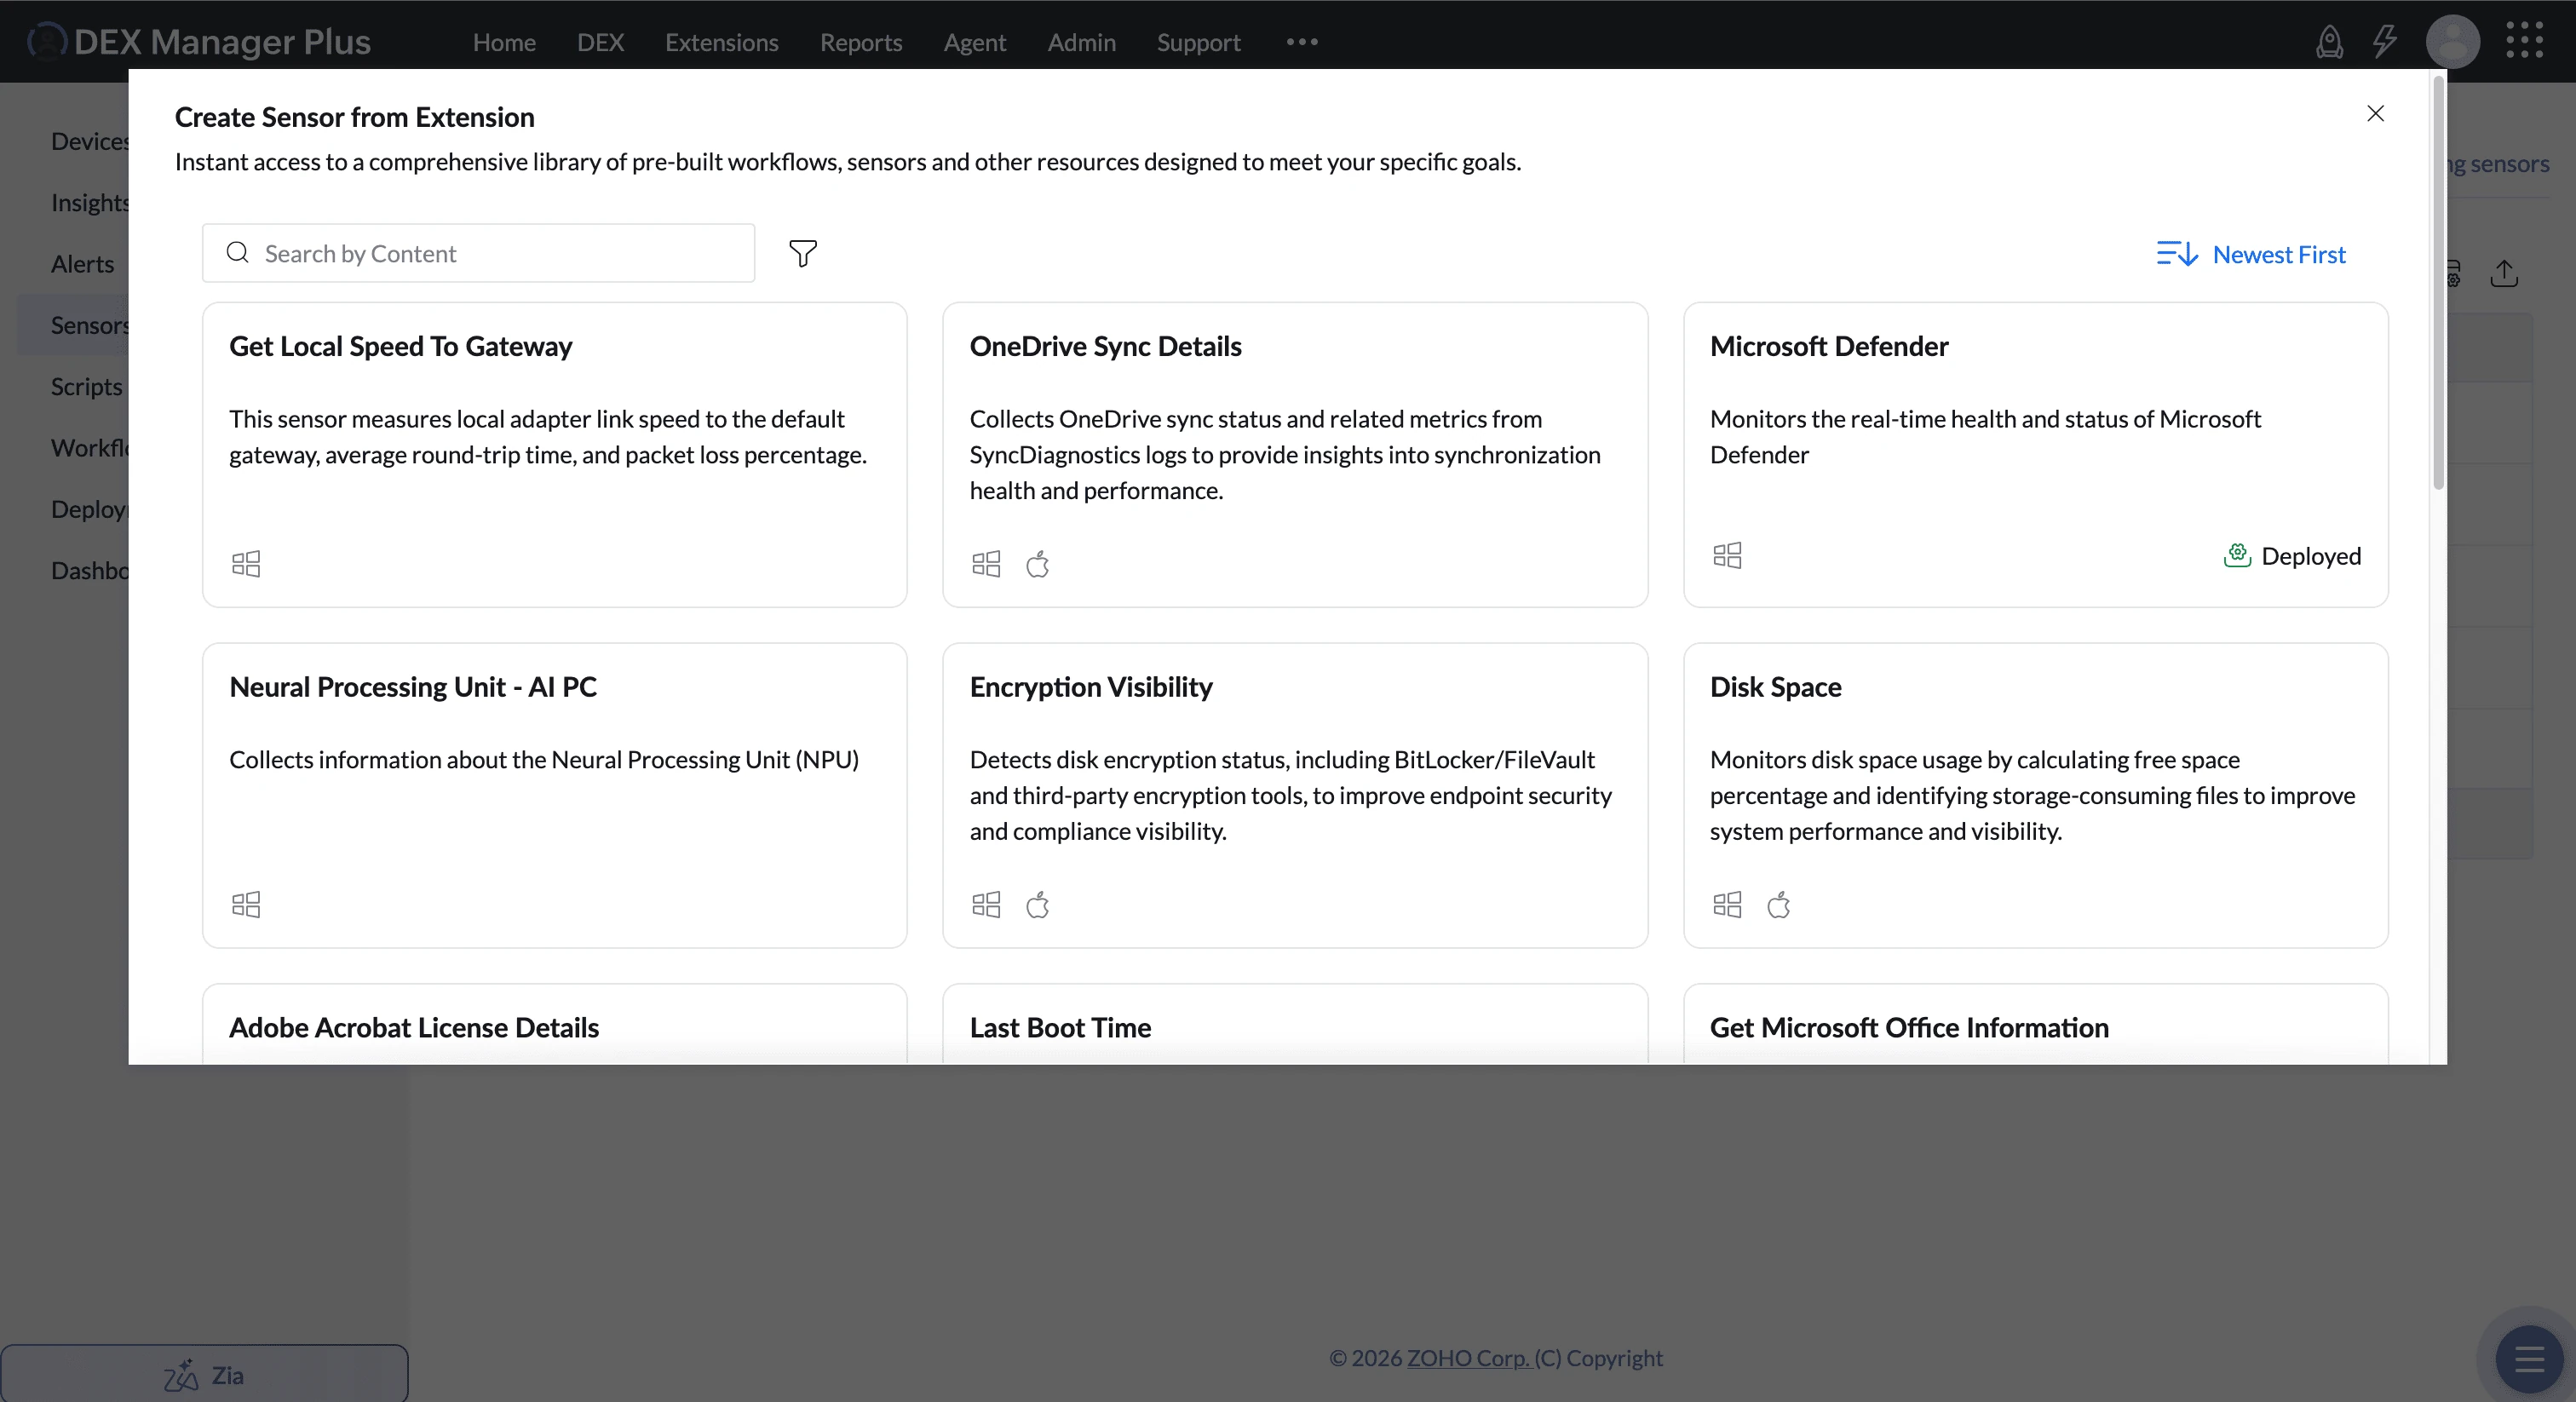Open the DEX menu
Image resolution: width=2576 pixels, height=1402 pixels.
[x=600, y=42]
